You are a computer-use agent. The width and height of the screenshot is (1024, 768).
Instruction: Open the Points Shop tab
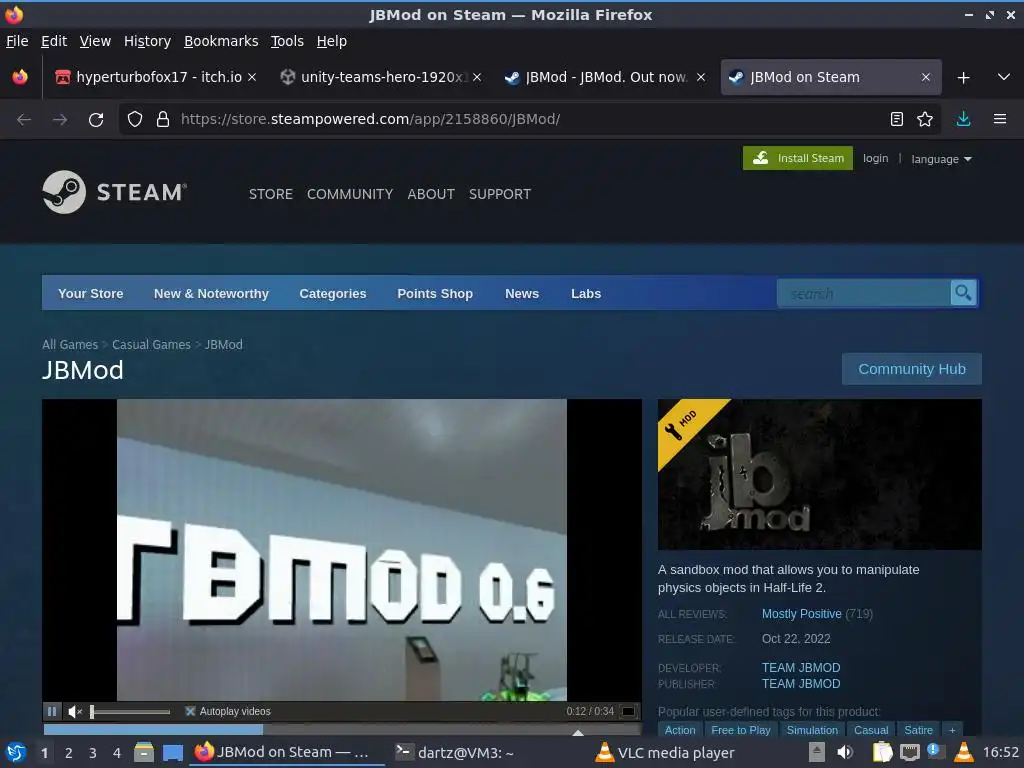click(x=435, y=293)
